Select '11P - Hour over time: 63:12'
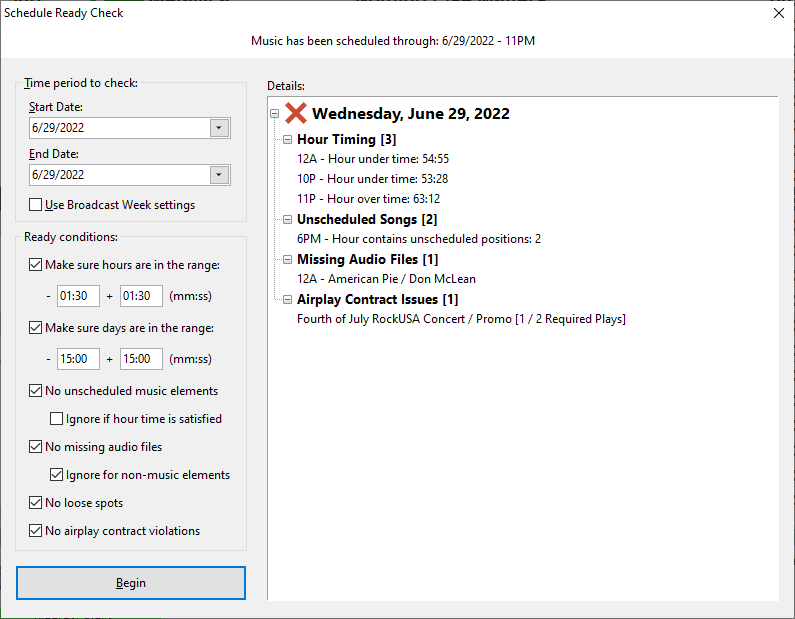The width and height of the screenshot is (795, 619). point(369,199)
